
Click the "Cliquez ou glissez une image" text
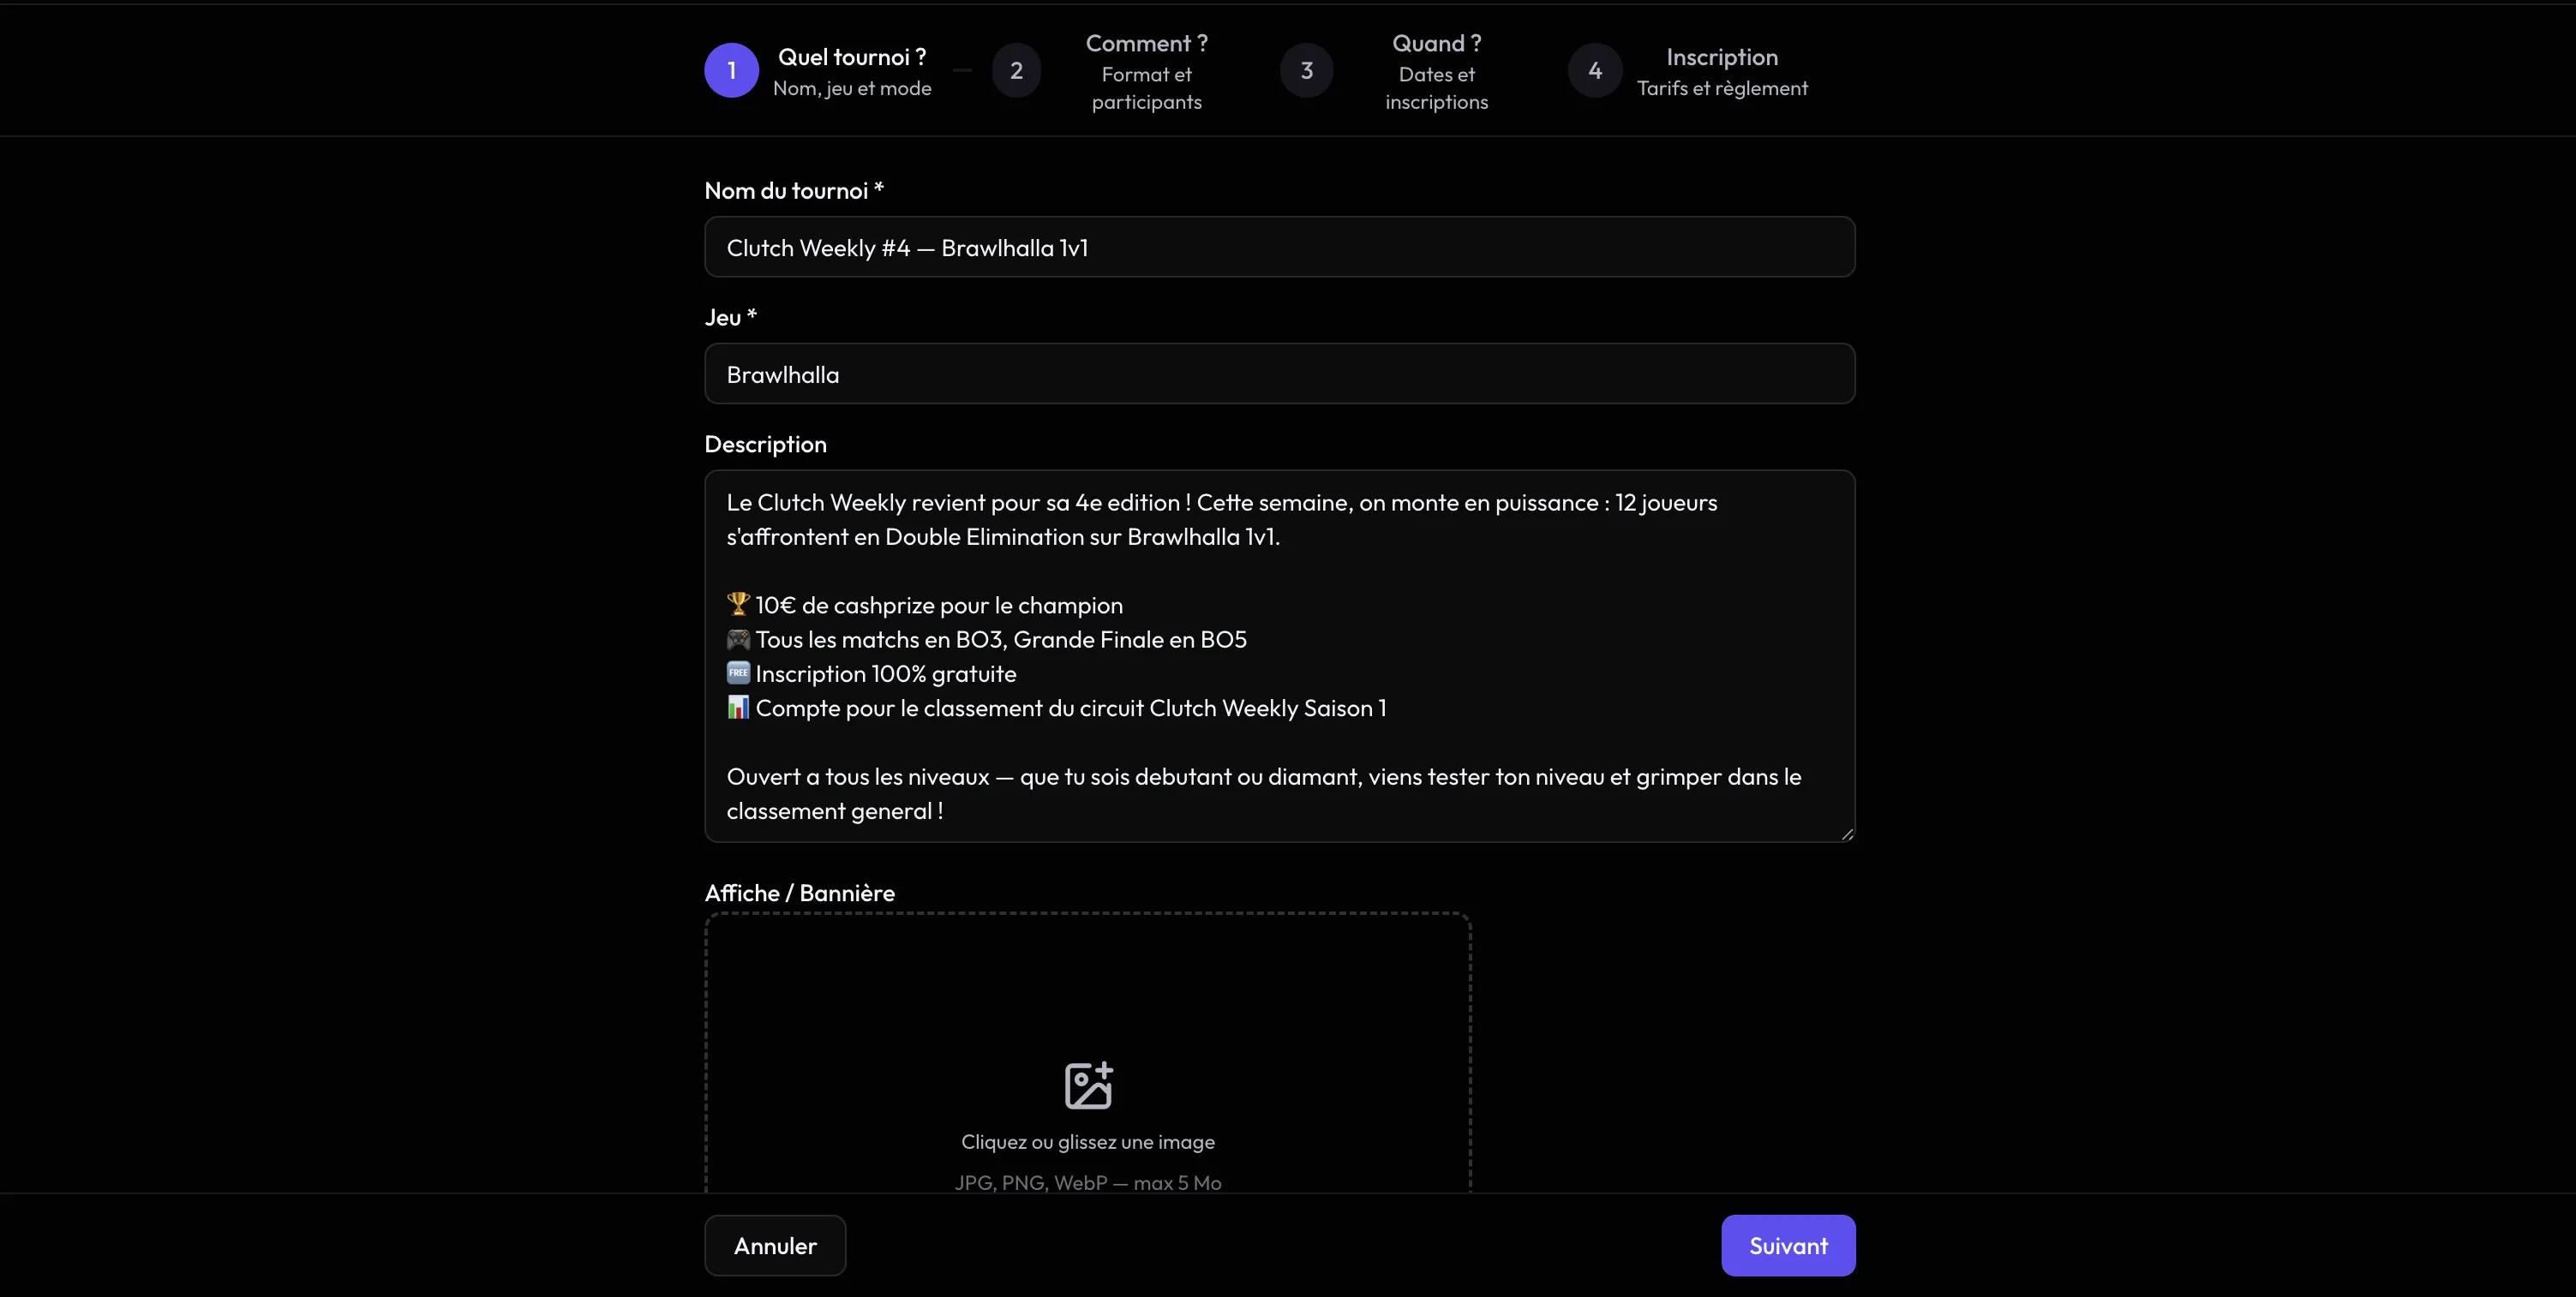click(x=1088, y=1142)
